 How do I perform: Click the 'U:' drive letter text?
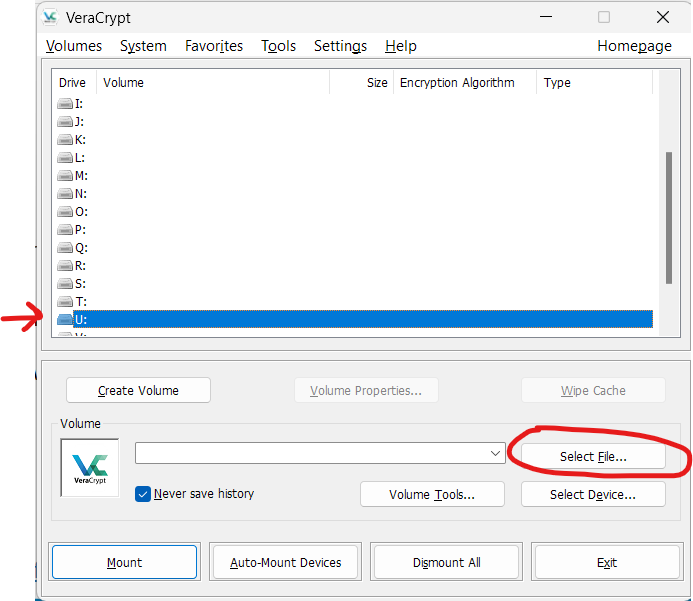click(80, 320)
